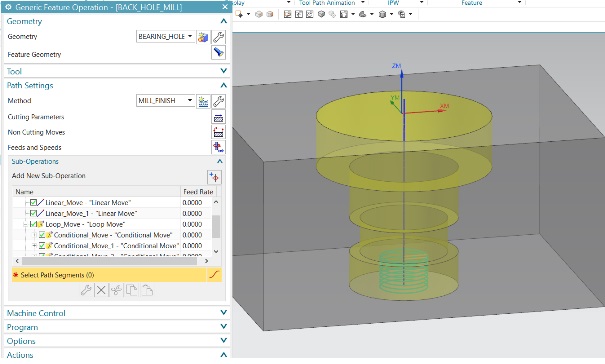Viewport: 605px width, 364px height.
Task: Click the sub-operations list scroll down arrow
Action: (x=216, y=251)
